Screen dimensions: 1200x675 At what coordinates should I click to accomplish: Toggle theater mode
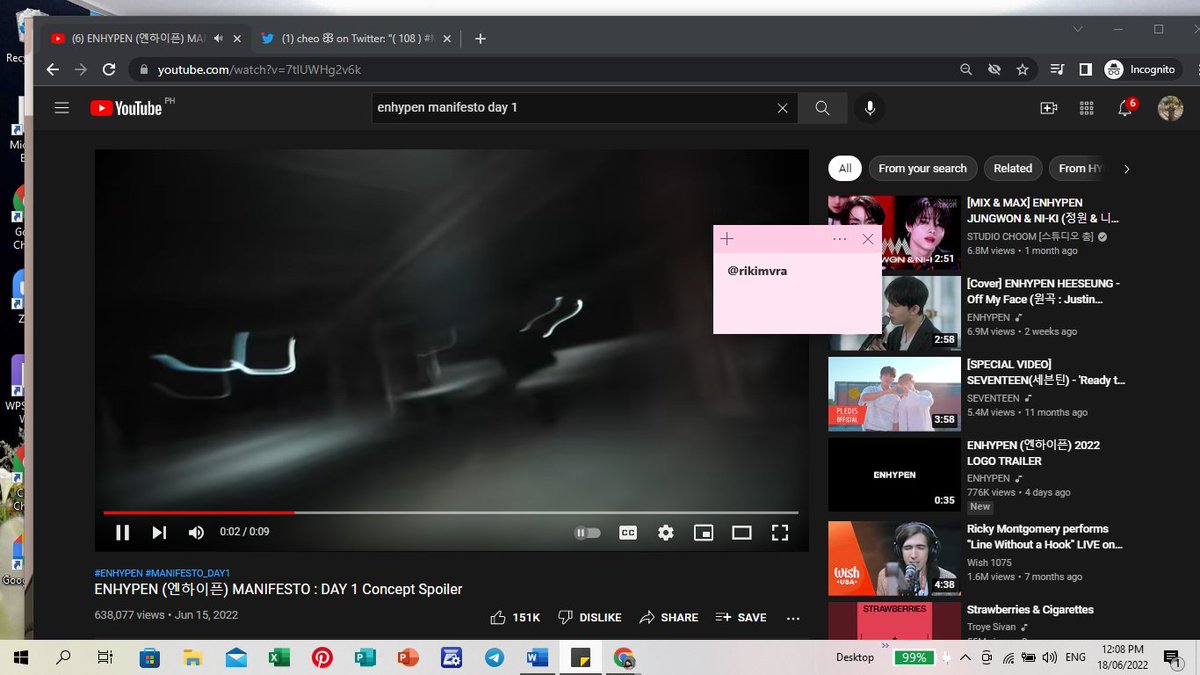[742, 533]
